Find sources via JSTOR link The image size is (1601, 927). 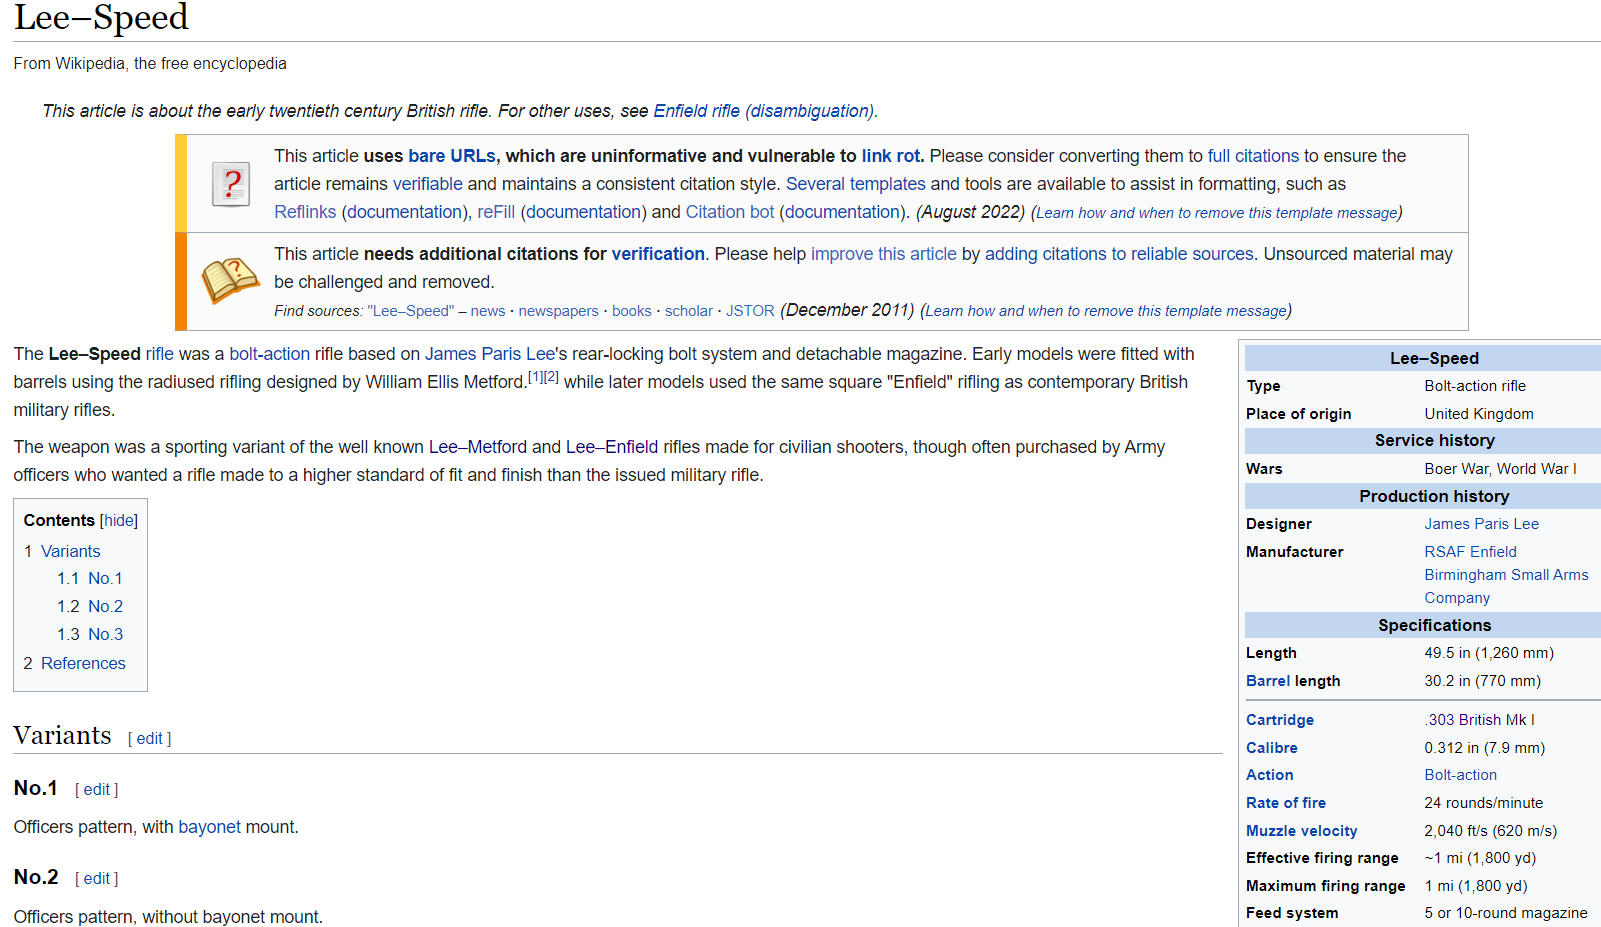coord(750,311)
